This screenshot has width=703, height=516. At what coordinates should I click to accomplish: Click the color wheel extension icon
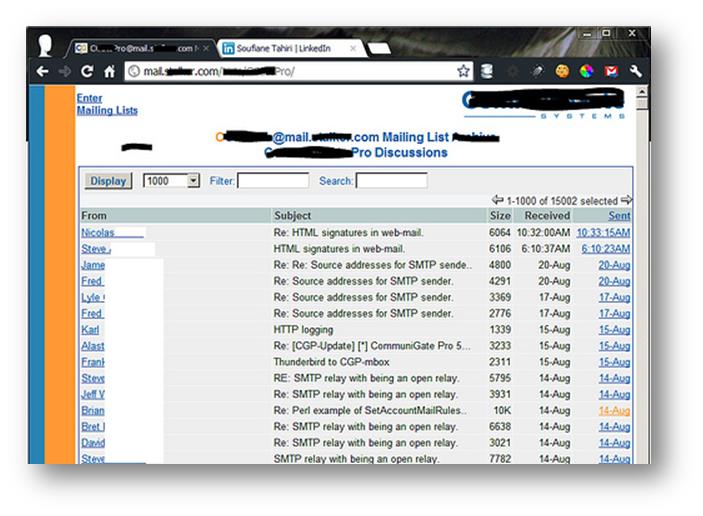coord(586,71)
